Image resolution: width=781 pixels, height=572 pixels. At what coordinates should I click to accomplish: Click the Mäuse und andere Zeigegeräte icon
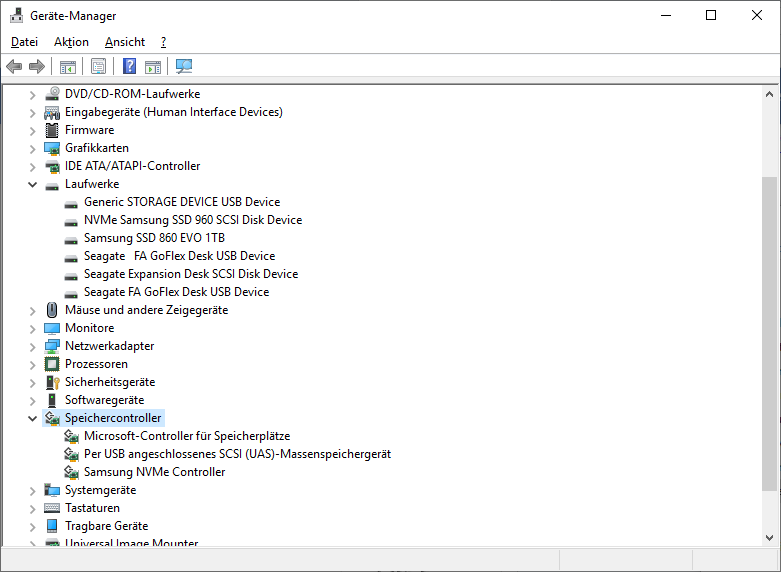click(x=52, y=310)
